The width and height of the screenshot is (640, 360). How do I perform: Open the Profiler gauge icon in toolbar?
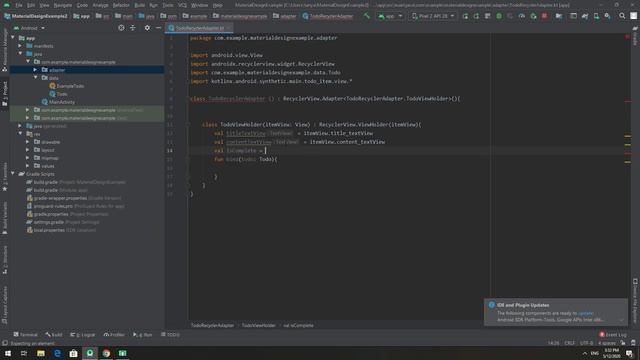(x=522, y=16)
